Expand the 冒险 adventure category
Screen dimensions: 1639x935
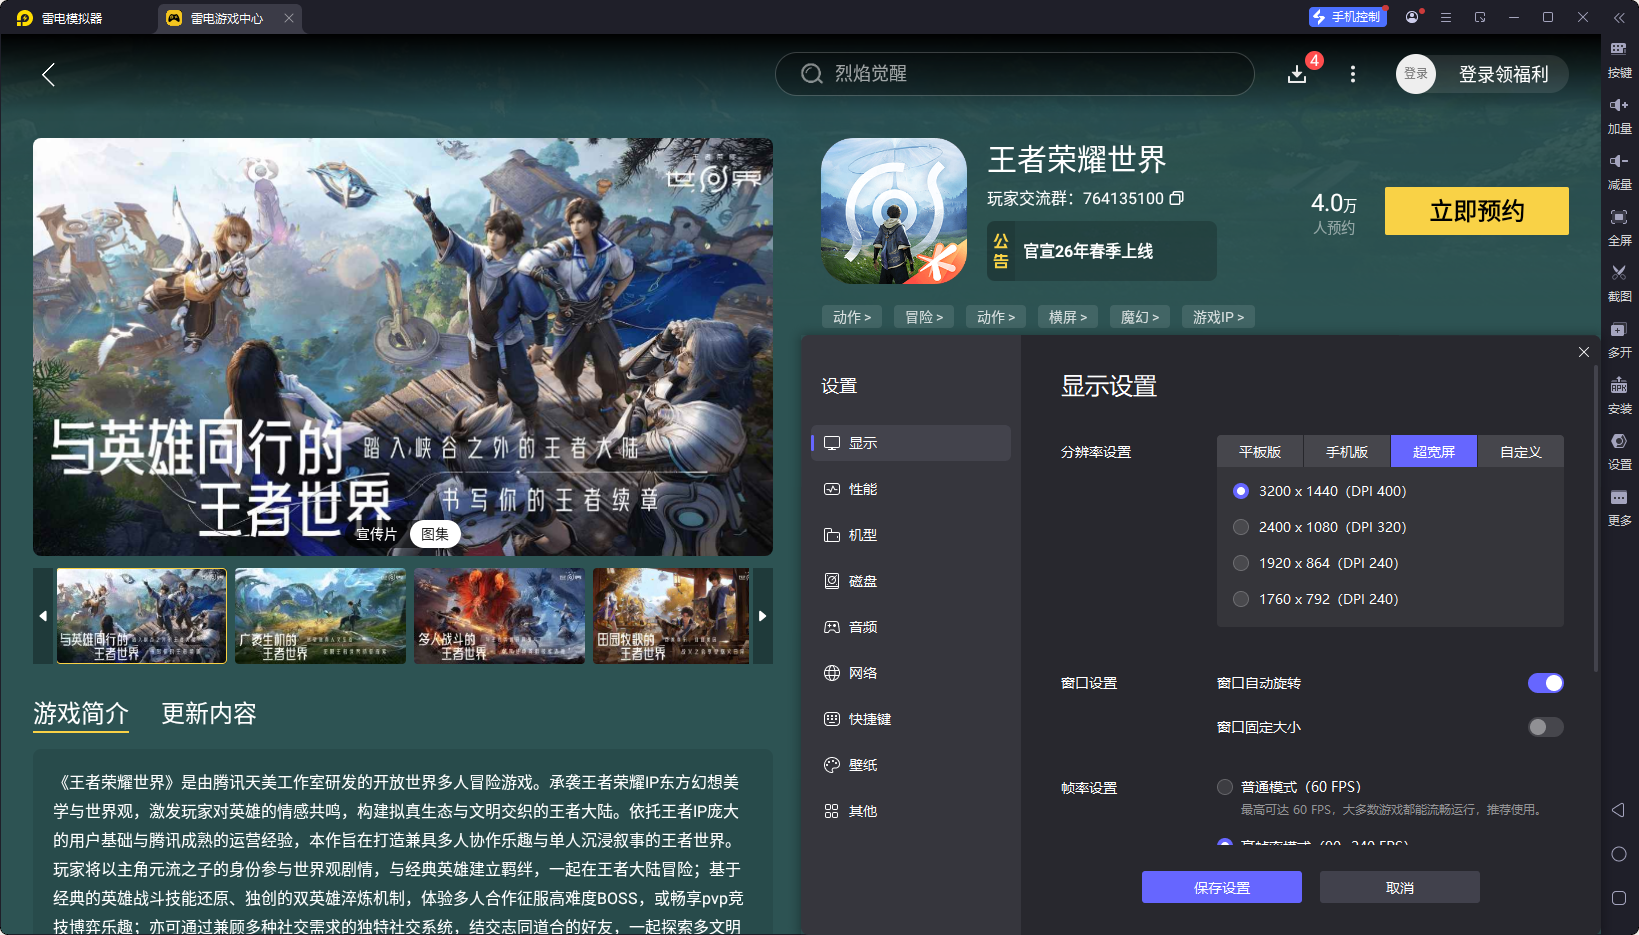tap(923, 316)
